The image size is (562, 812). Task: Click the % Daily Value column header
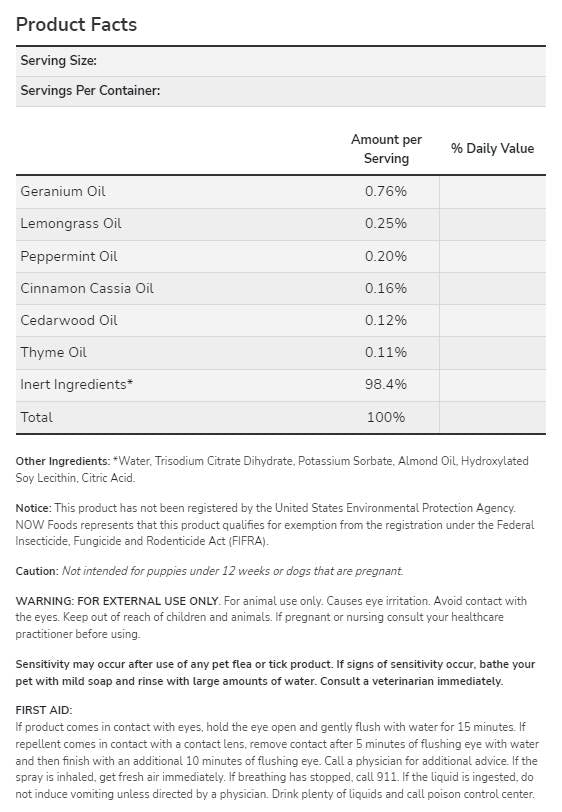tap(492, 148)
